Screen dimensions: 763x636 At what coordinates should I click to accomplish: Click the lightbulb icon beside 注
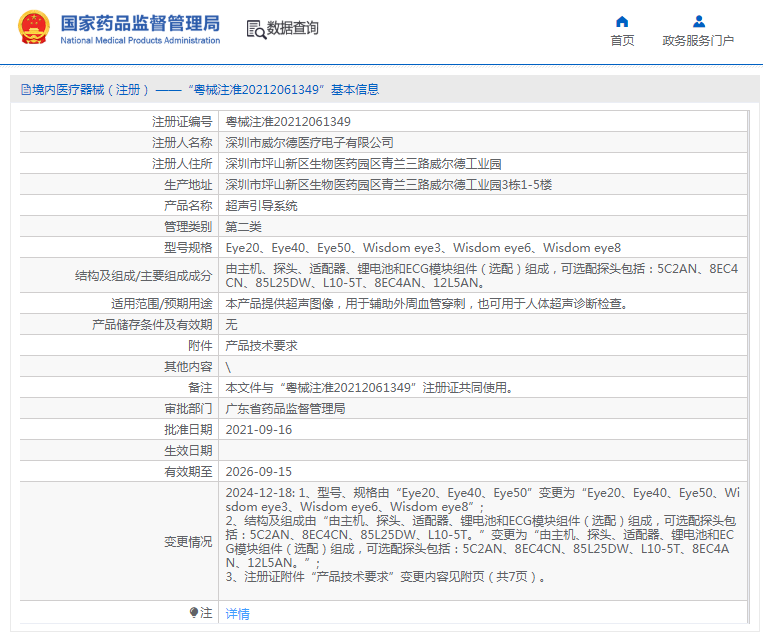pos(194,613)
